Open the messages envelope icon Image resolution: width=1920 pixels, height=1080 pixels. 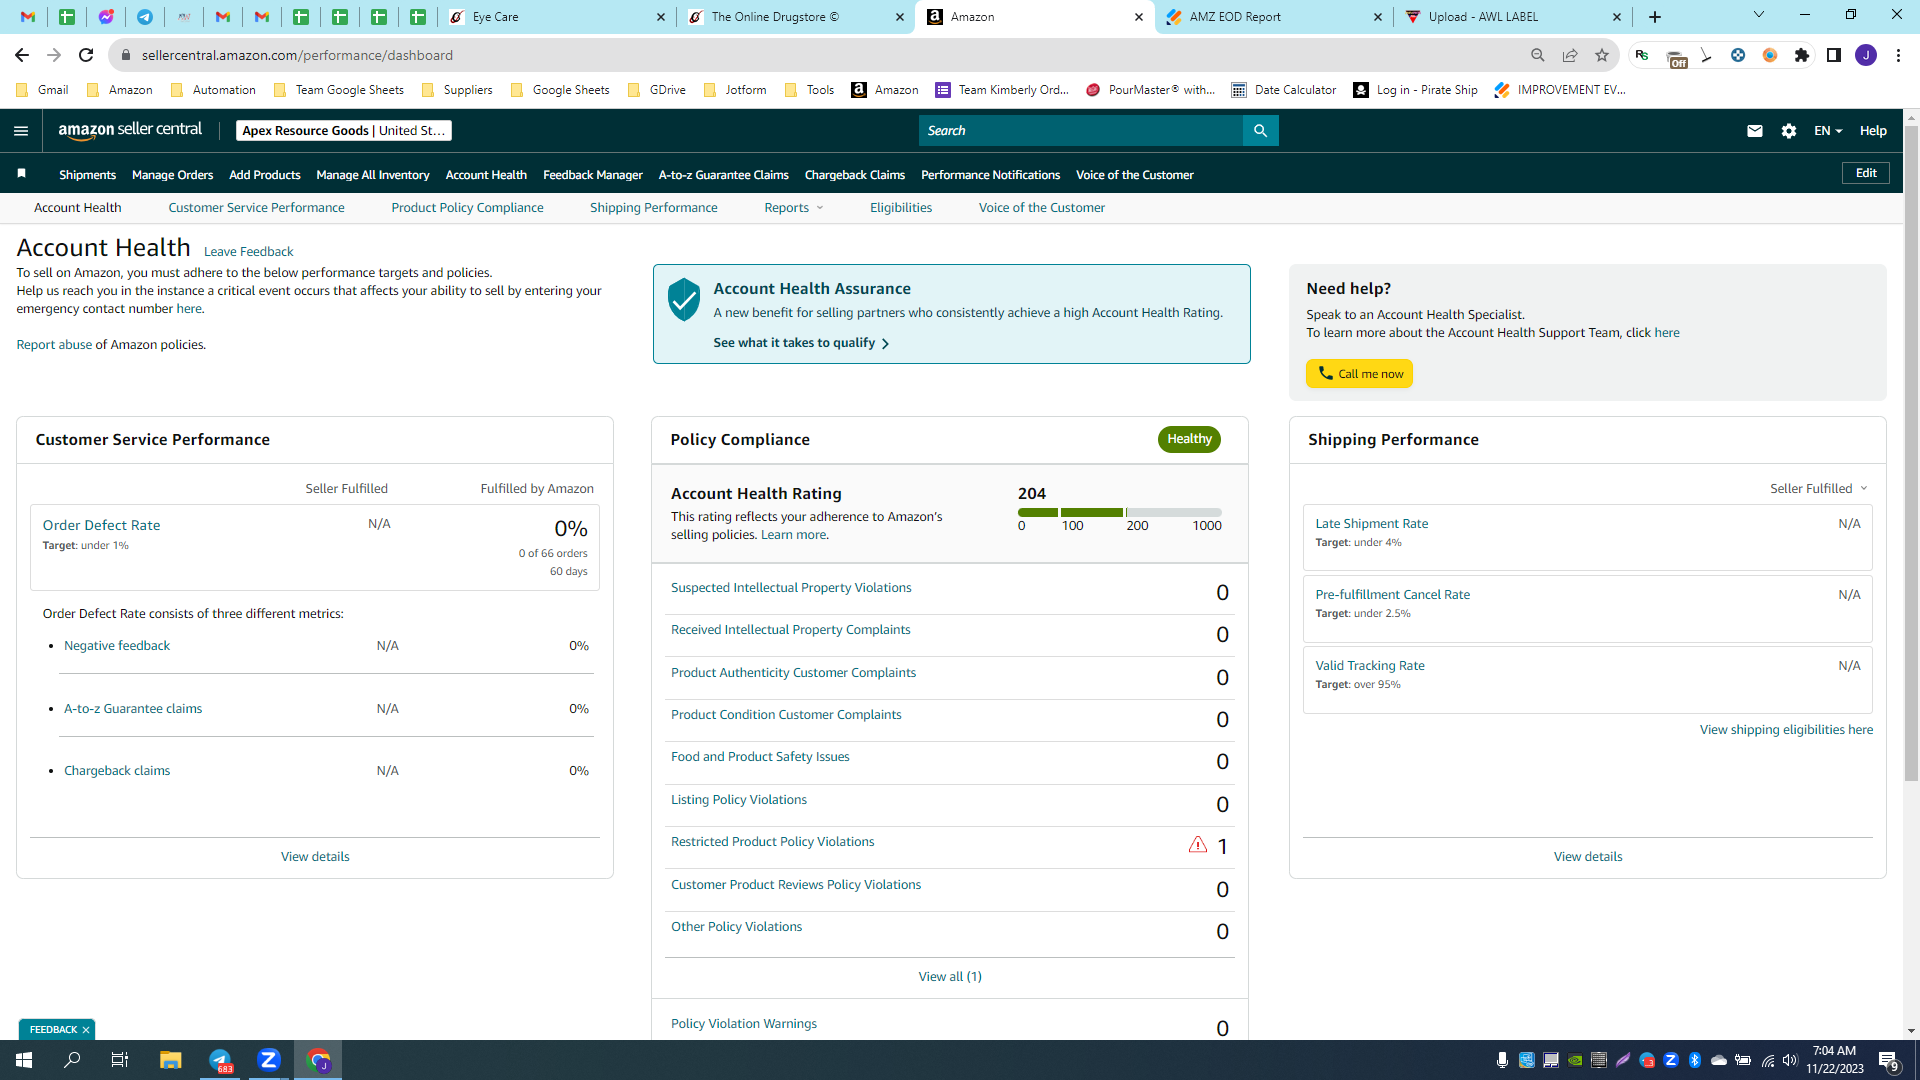point(1755,131)
